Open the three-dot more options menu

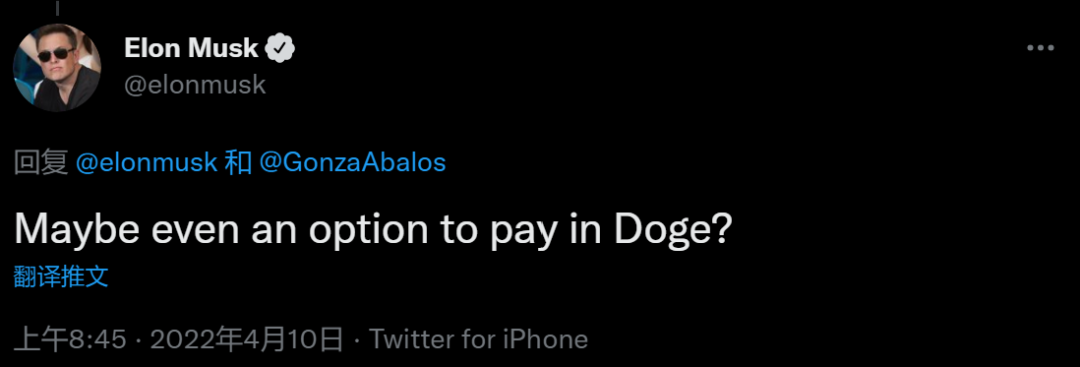point(1040,48)
